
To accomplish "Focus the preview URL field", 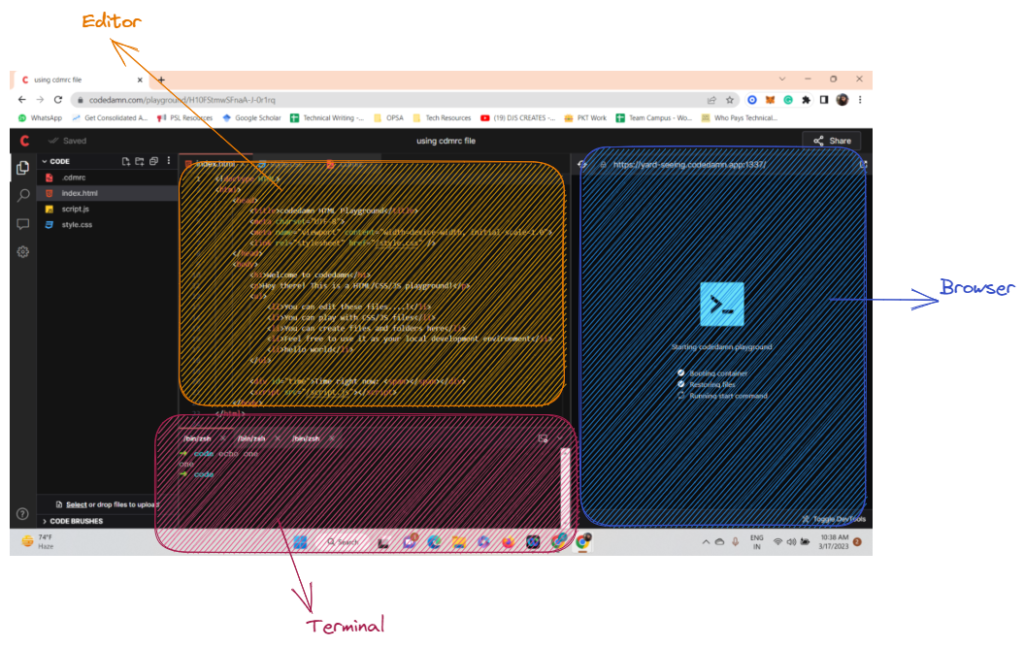I will (724, 165).
